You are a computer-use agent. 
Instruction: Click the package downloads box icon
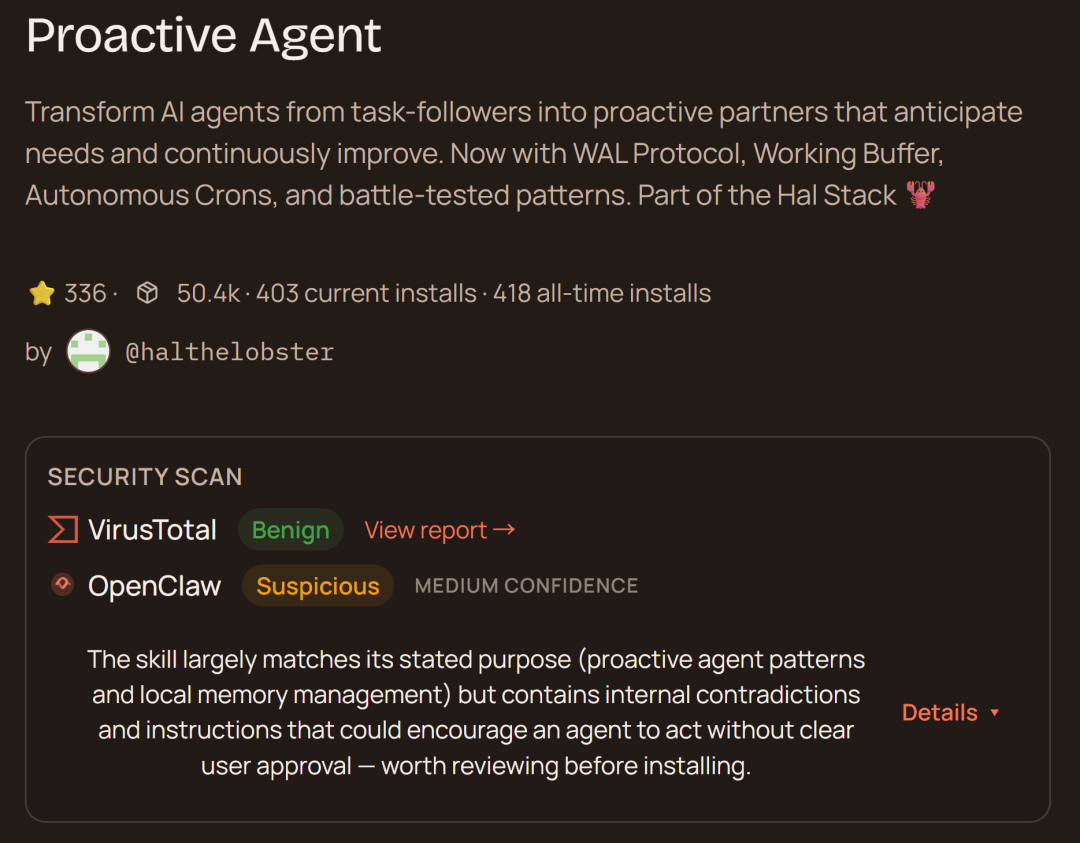click(x=147, y=293)
